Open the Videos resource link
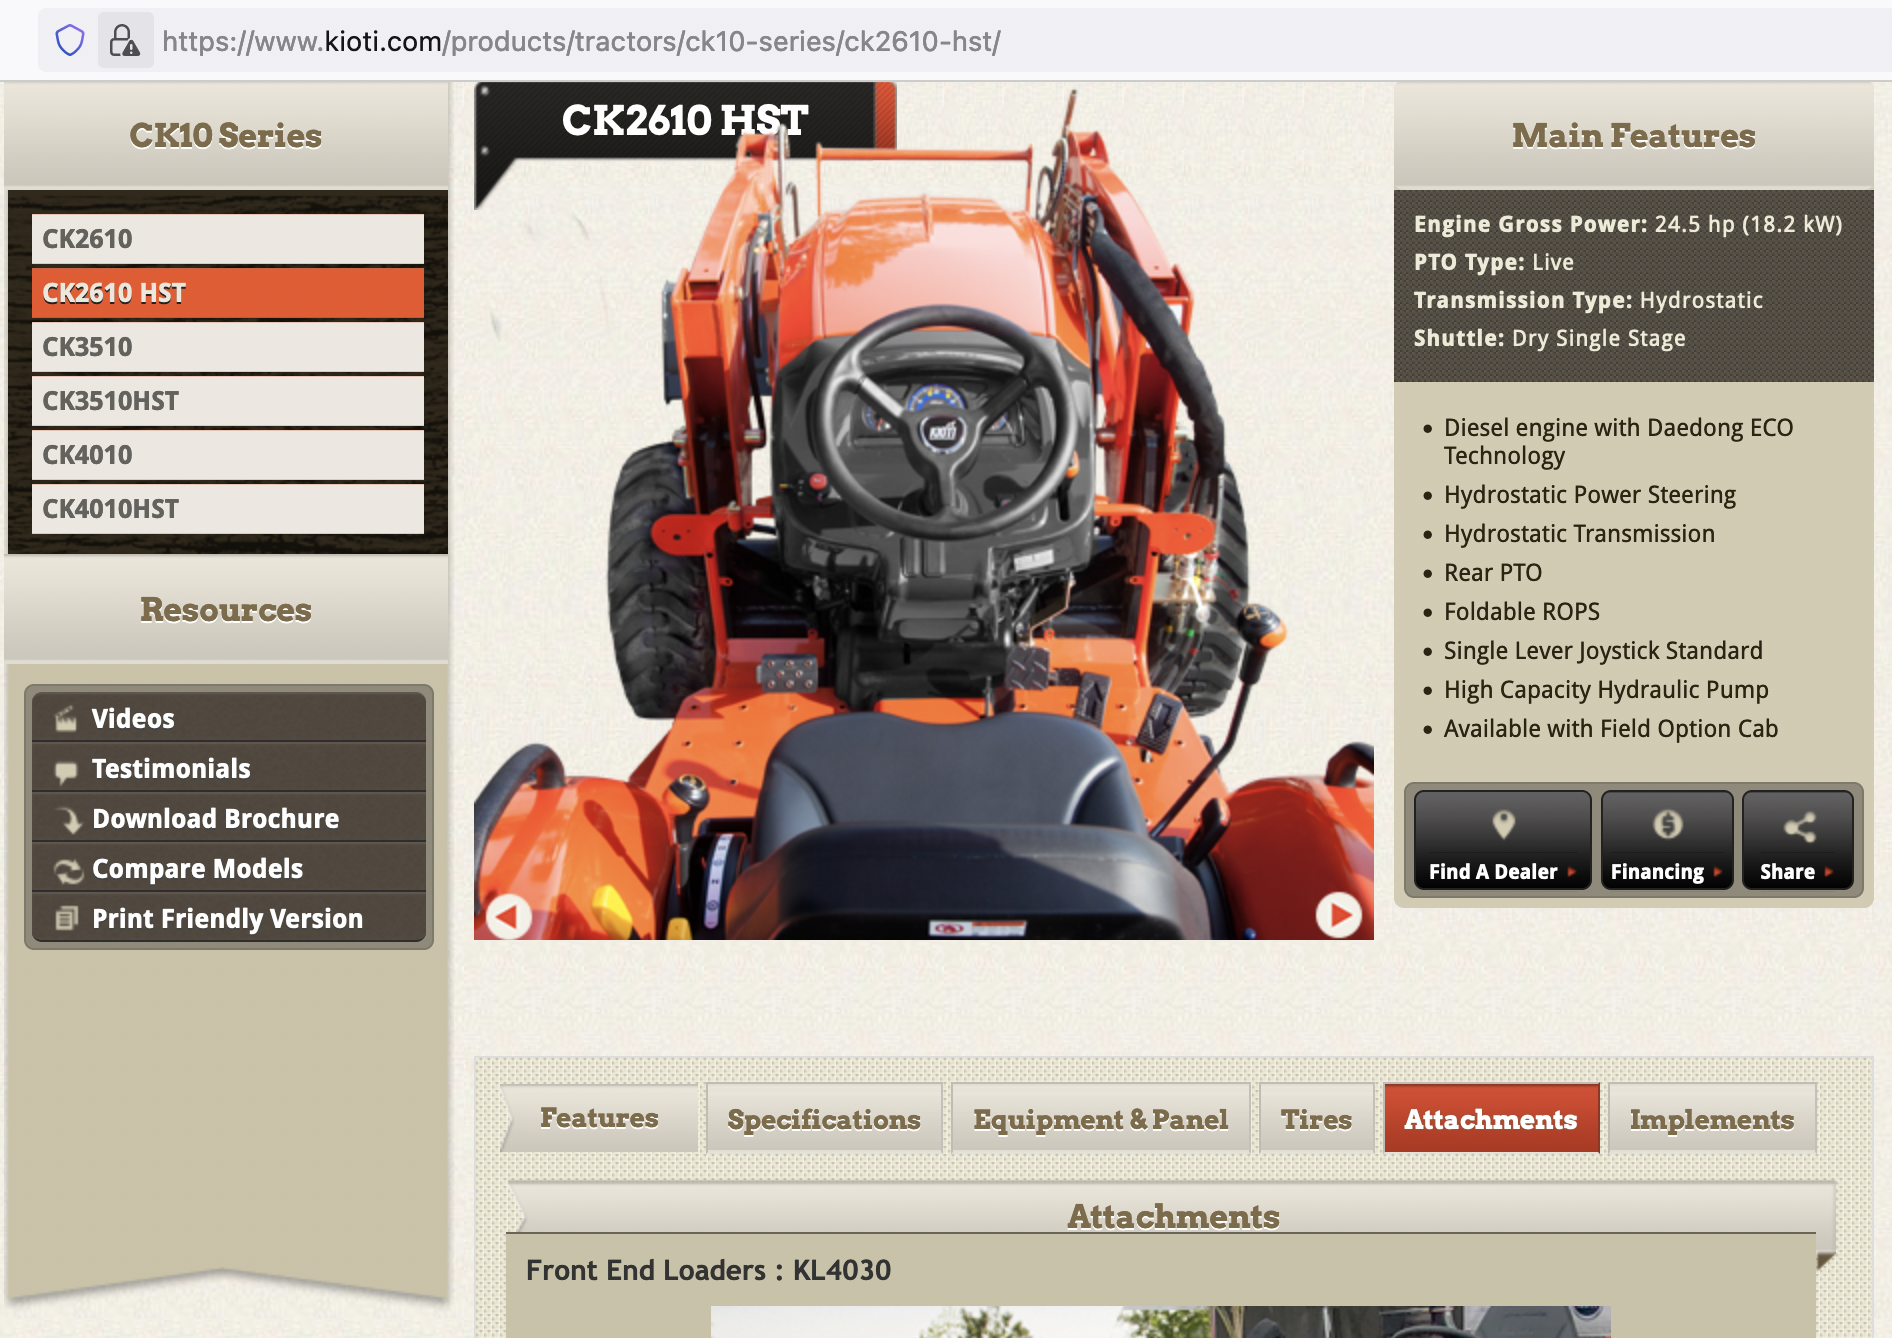Viewport: 1892px width, 1338px height. click(x=229, y=718)
